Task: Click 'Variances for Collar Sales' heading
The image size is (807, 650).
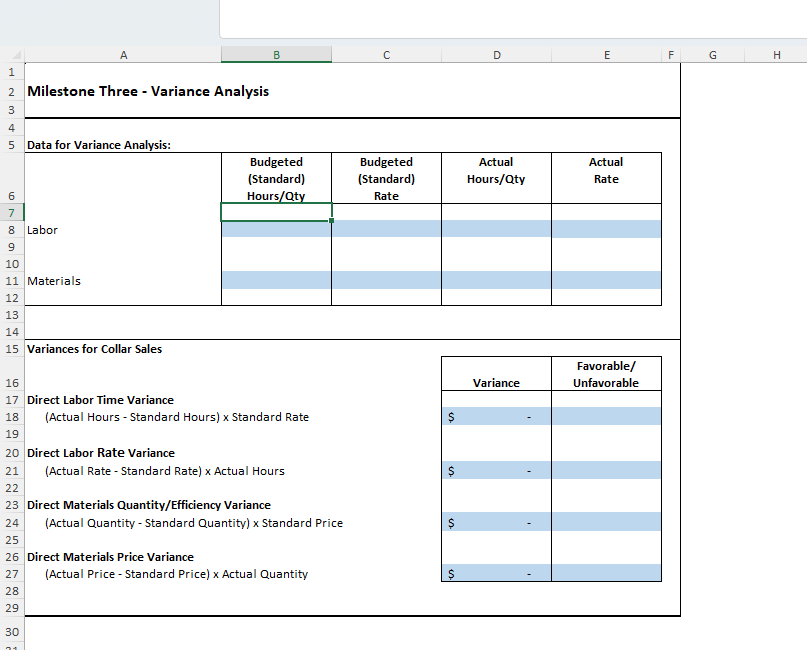Action: tap(94, 349)
